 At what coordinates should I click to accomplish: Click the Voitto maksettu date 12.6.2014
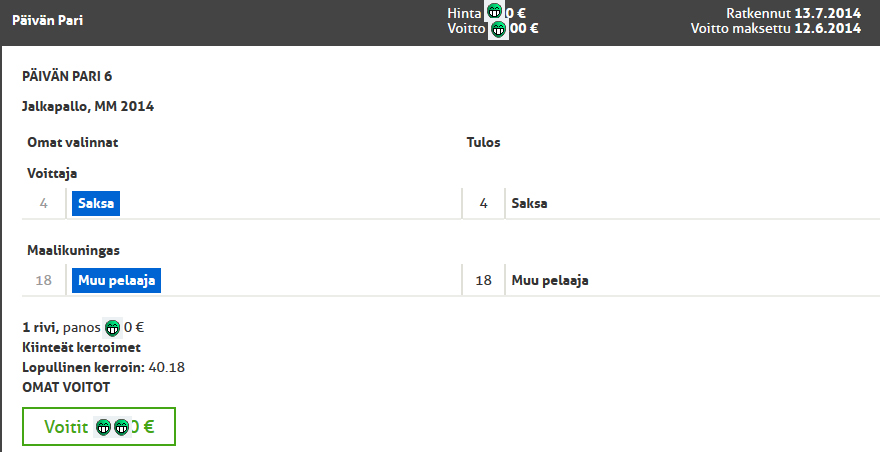point(828,28)
